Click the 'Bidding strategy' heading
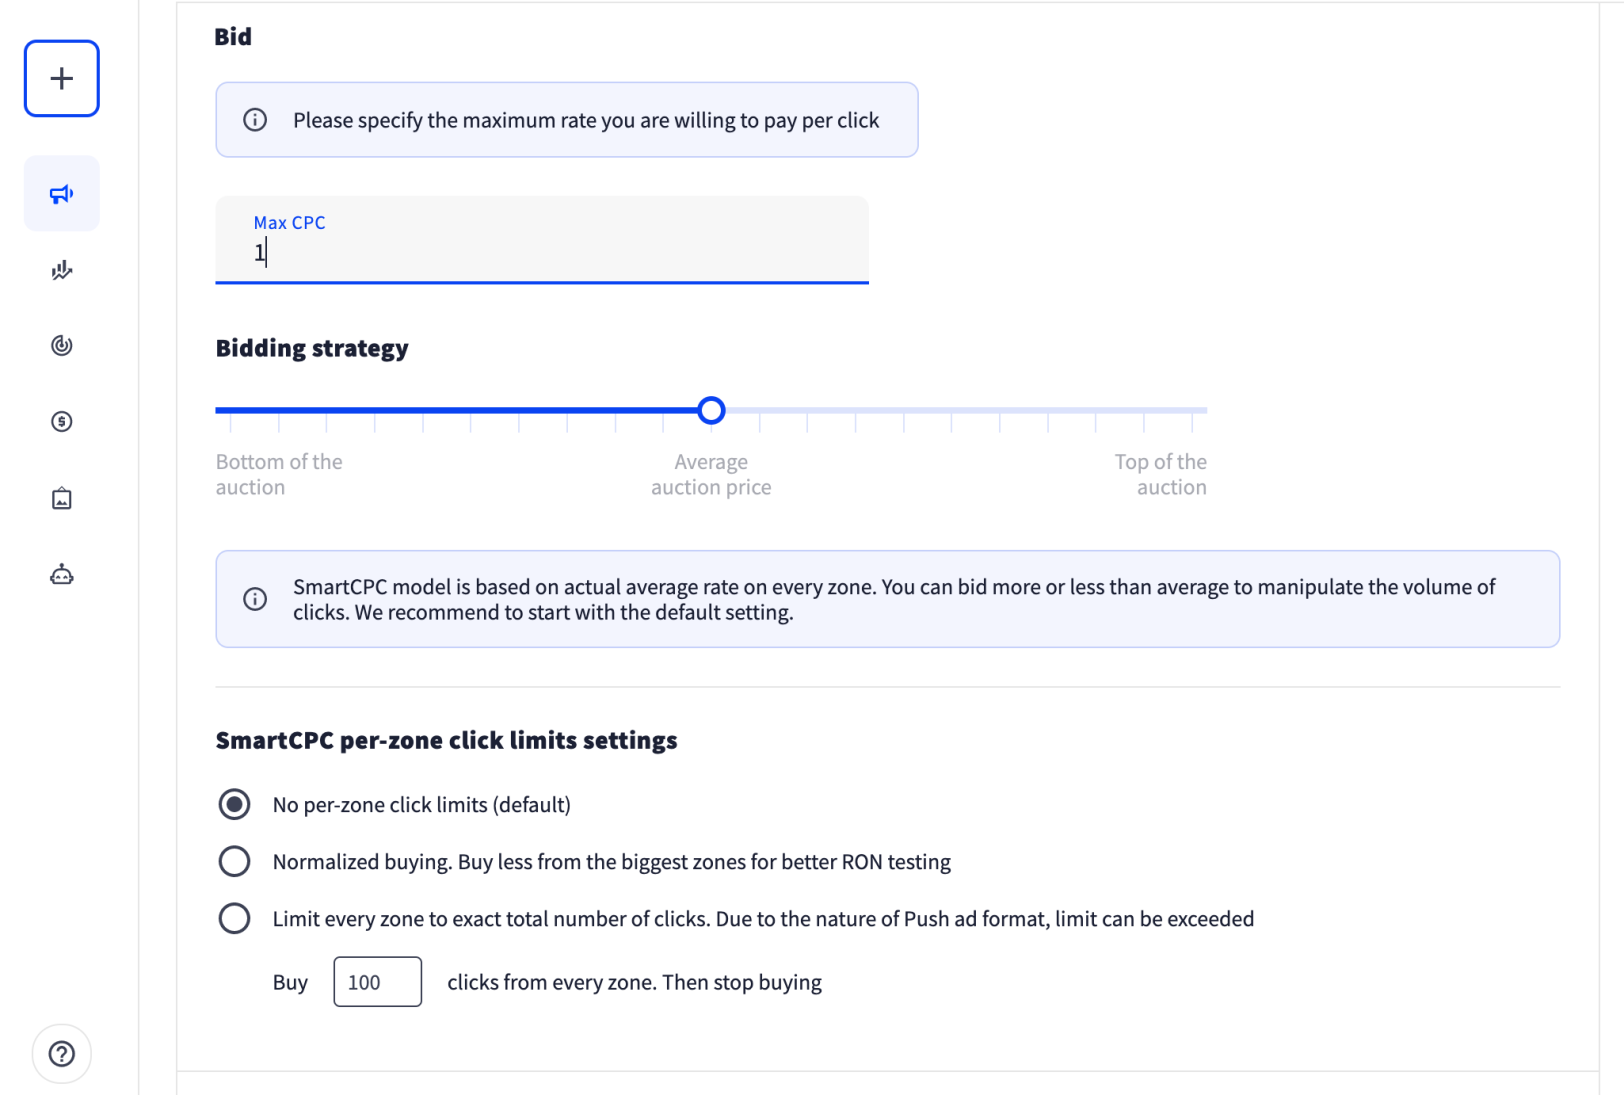 click(312, 348)
